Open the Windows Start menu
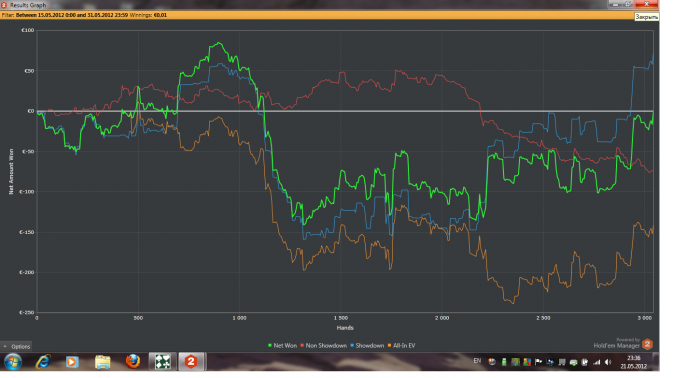Viewport: 700px width, 378px height. pos(13,361)
